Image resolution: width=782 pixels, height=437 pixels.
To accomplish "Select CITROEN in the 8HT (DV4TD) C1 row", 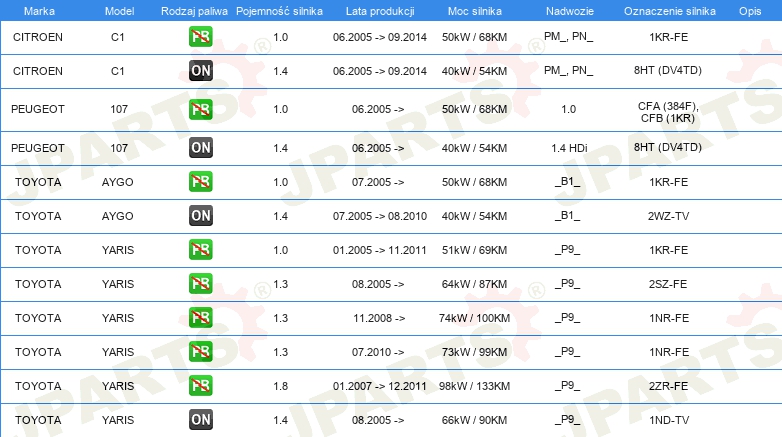I will [x=38, y=71].
